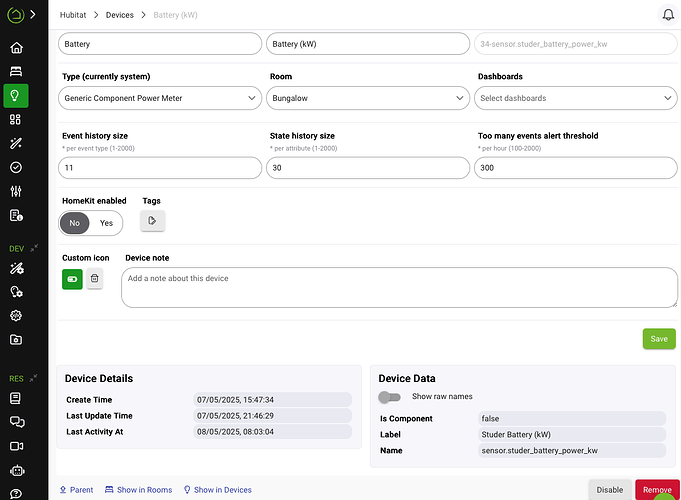Edit Event history size field

pyautogui.click(x=160, y=168)
